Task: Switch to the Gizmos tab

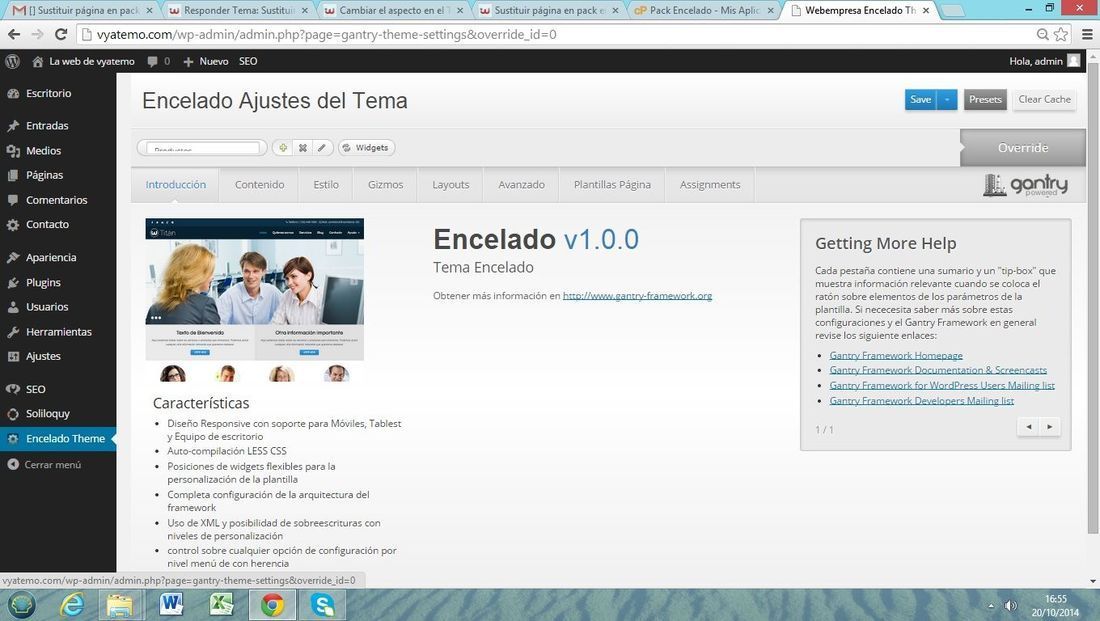Action: (385, 185)
